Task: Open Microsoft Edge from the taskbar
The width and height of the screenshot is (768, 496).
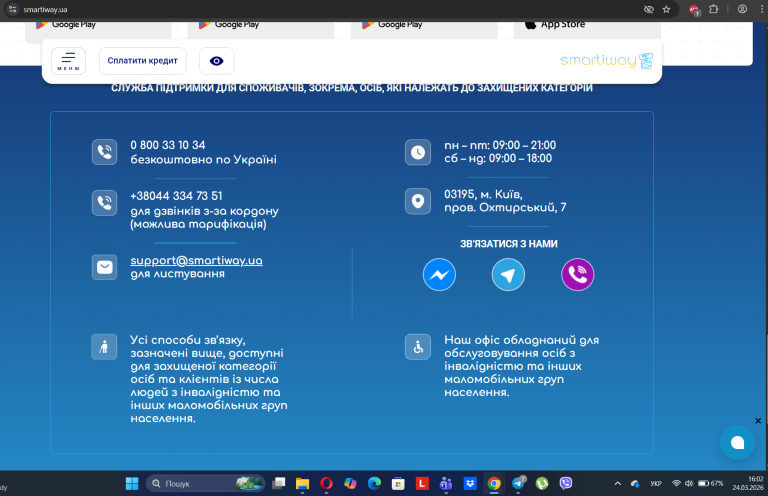Action: click(374, 484)
